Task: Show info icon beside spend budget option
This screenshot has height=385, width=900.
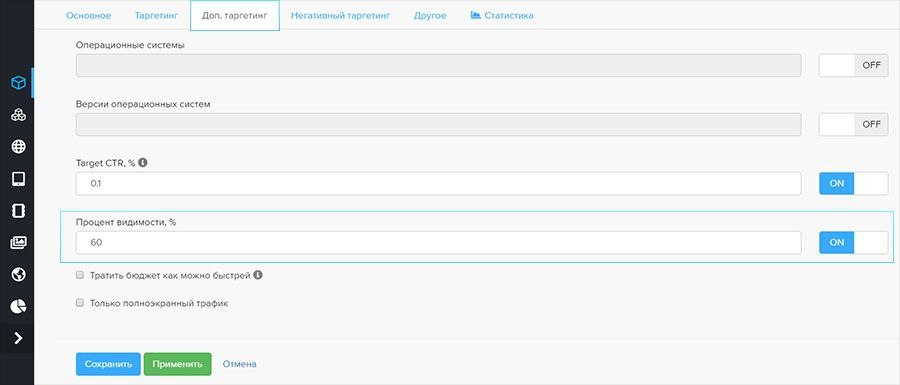Action: click(x=258, y=275)
